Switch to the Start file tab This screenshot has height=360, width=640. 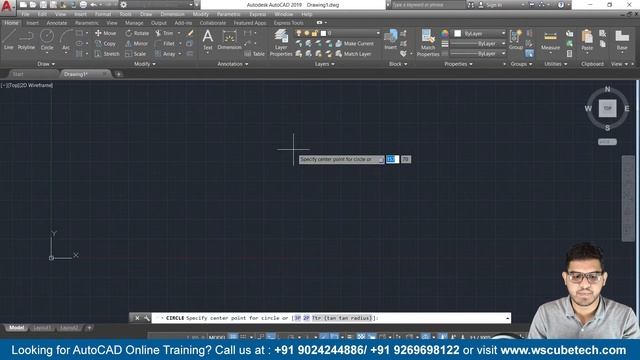coord(18,74)
